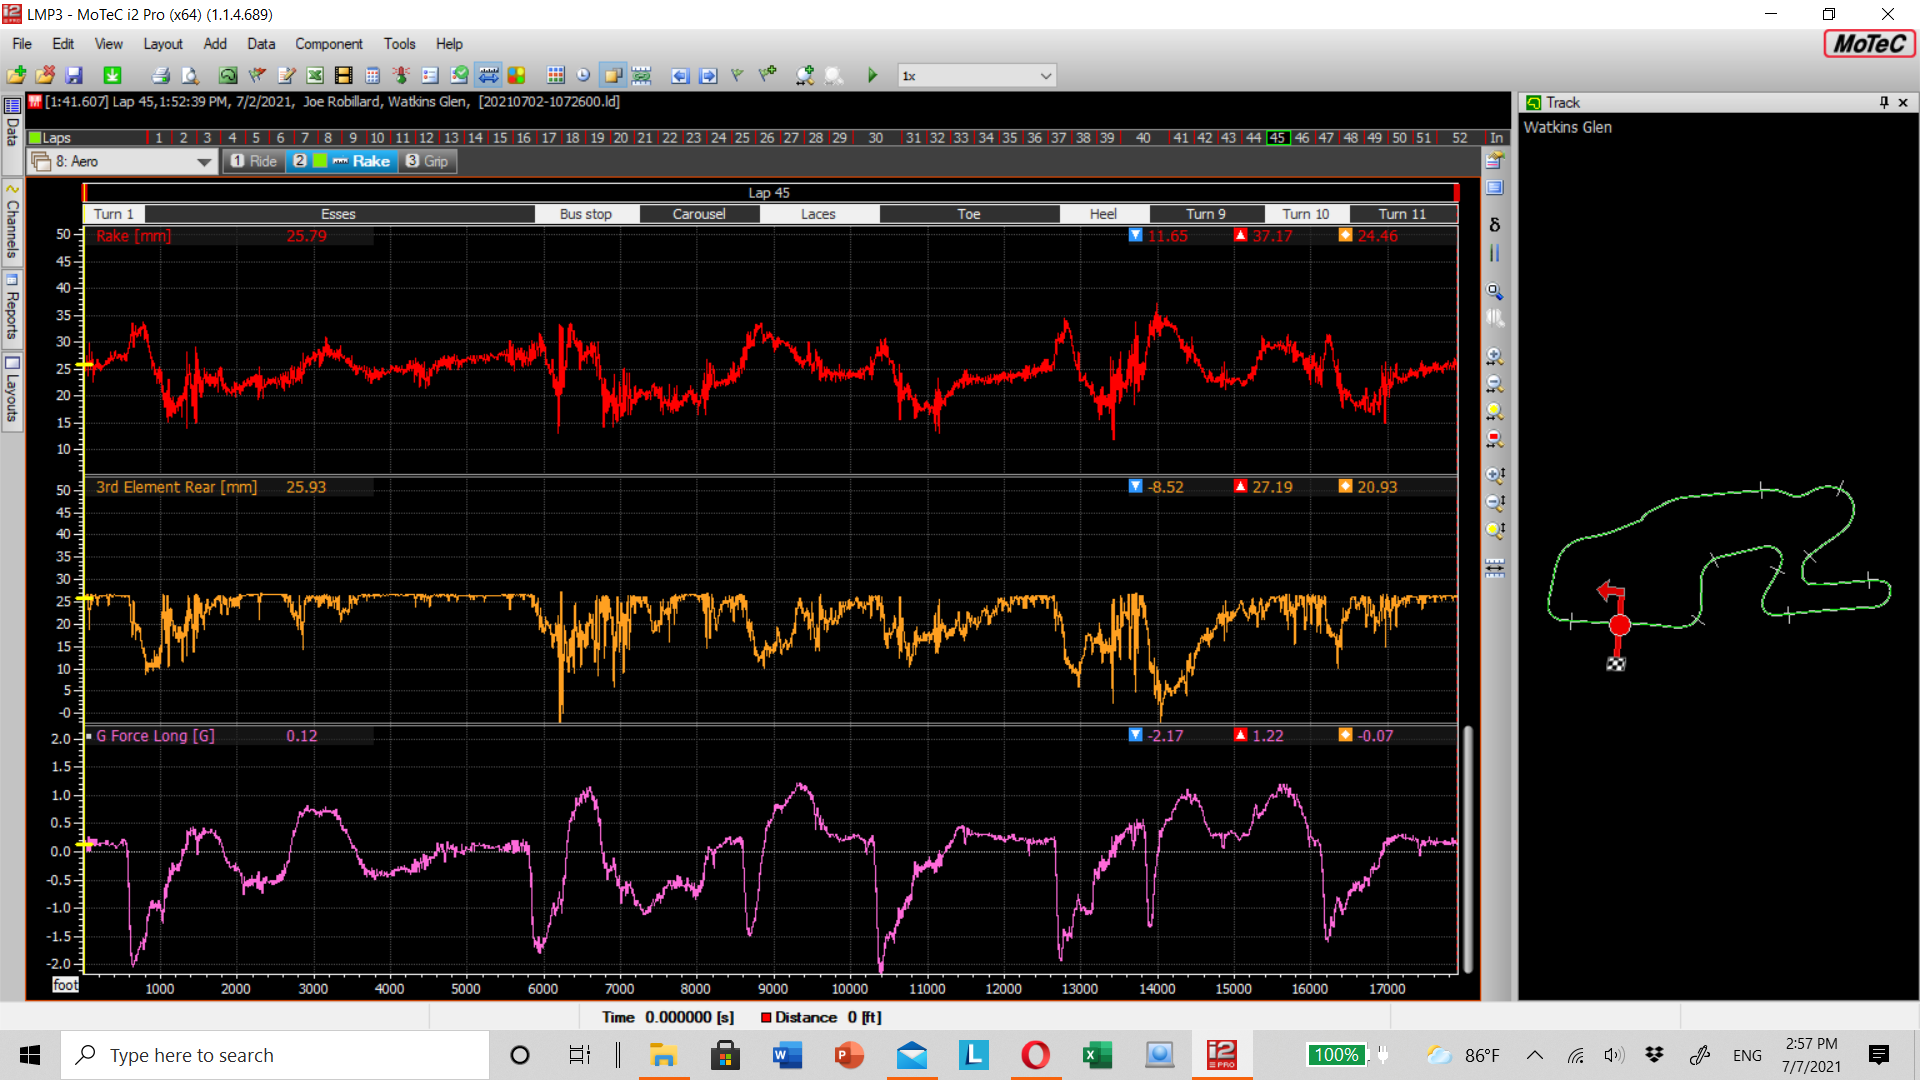Print the current worksheet
1920x1080 pixels.
pos(160,75)
